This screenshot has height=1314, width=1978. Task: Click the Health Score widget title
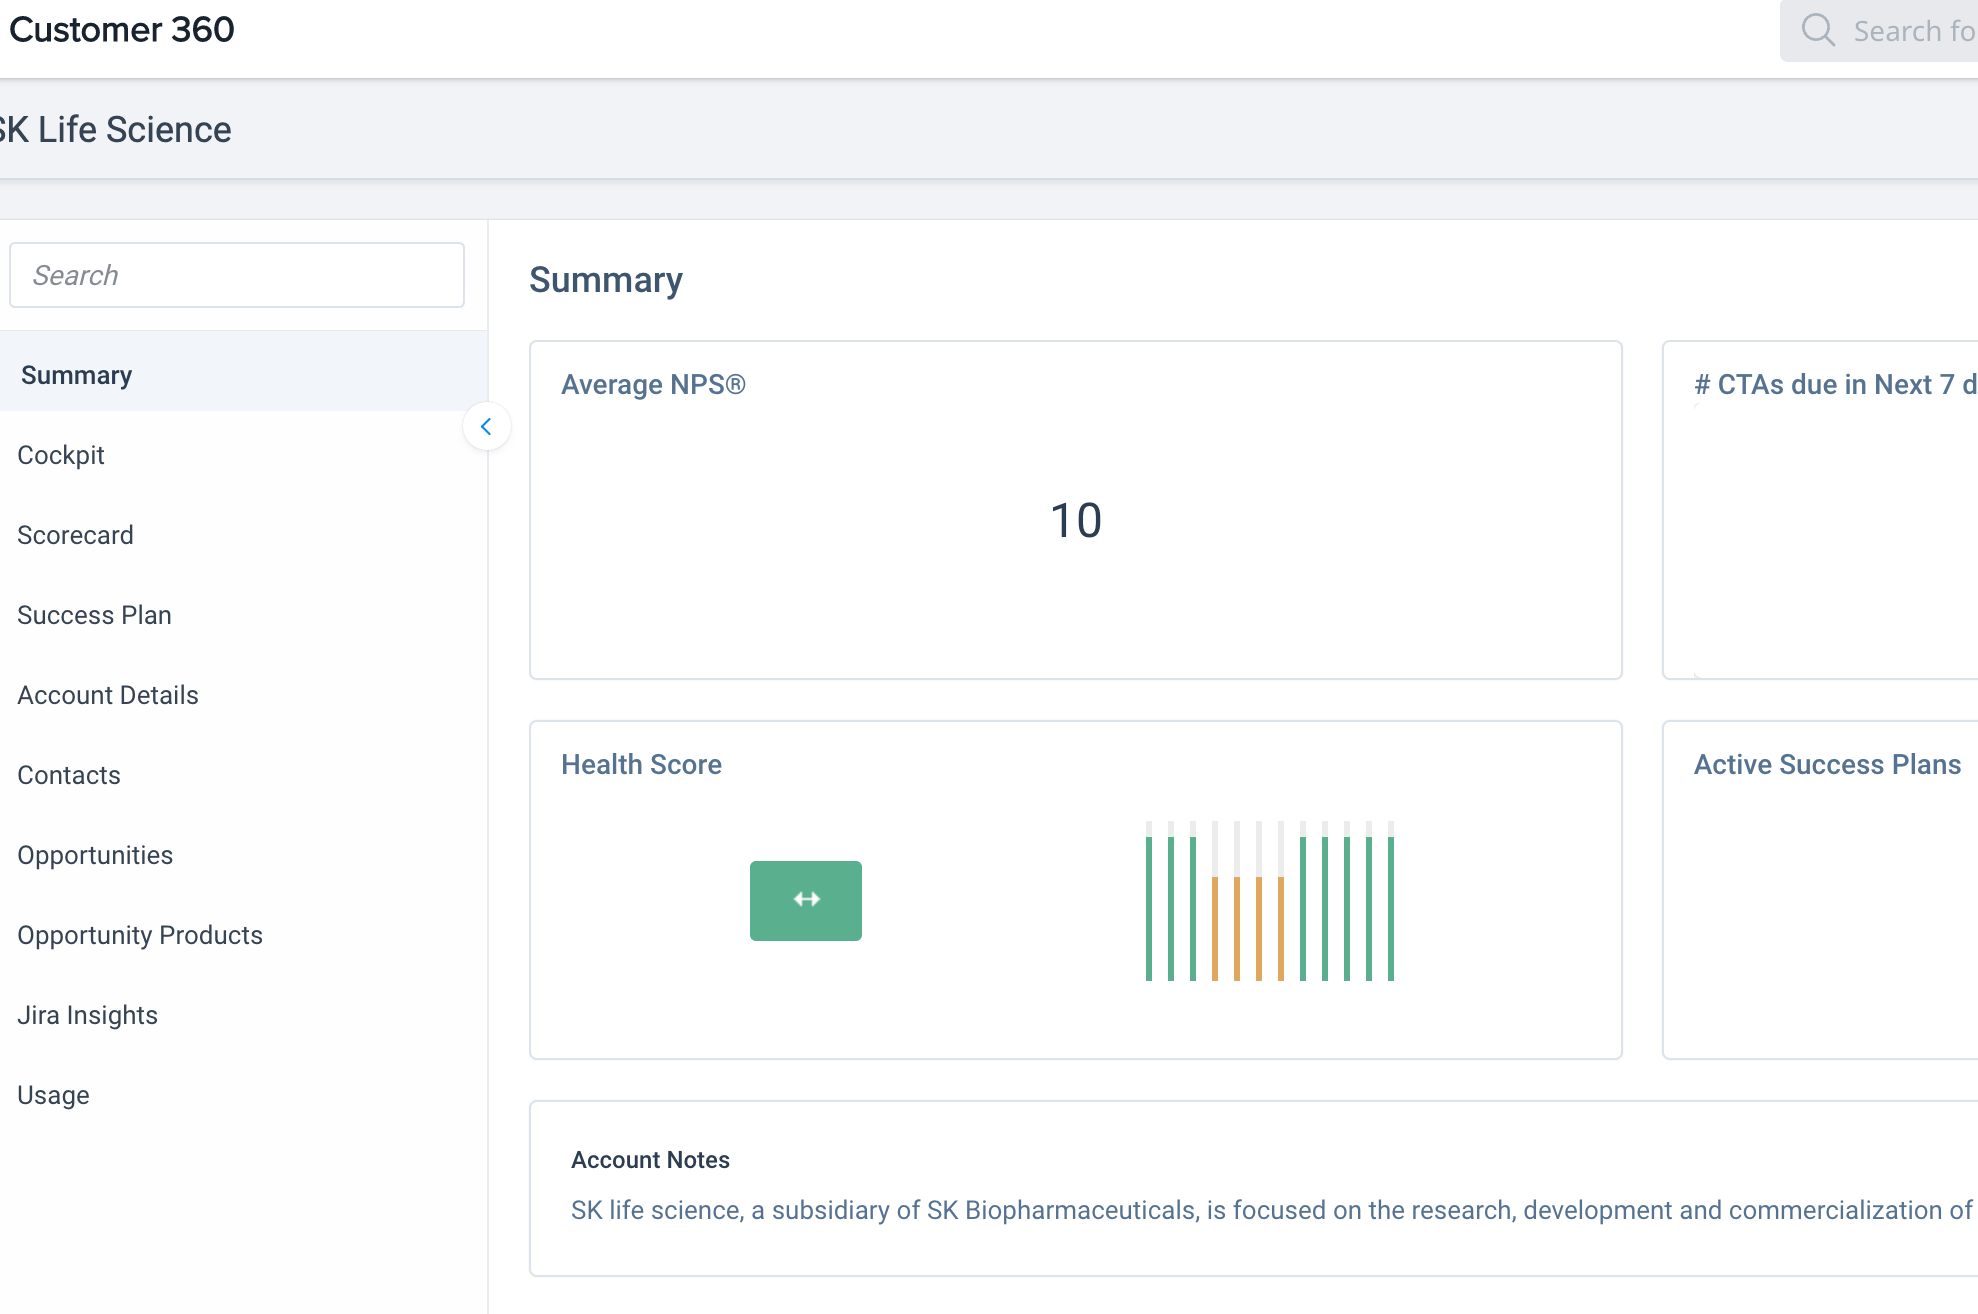(641, 765)
